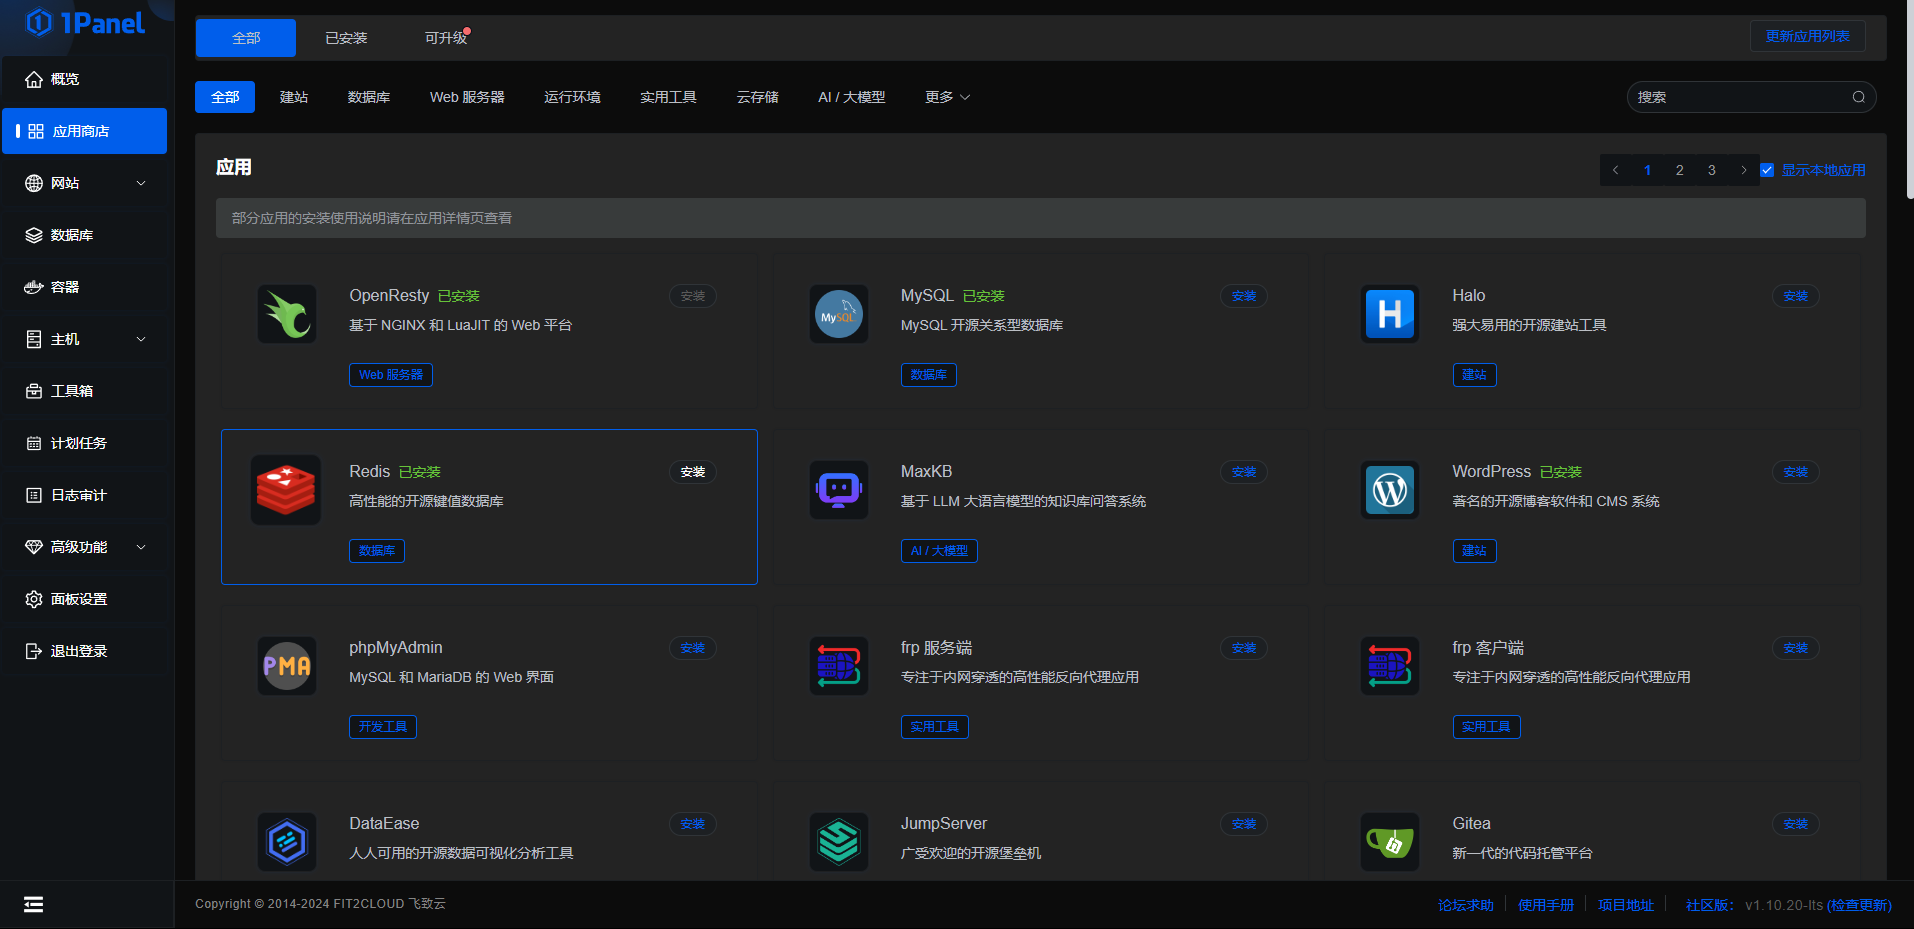Select 应用商店 in the sidebar
The height and width of the screenshot is (929, 1914).
pyautogui.click(x=84, y=131)
